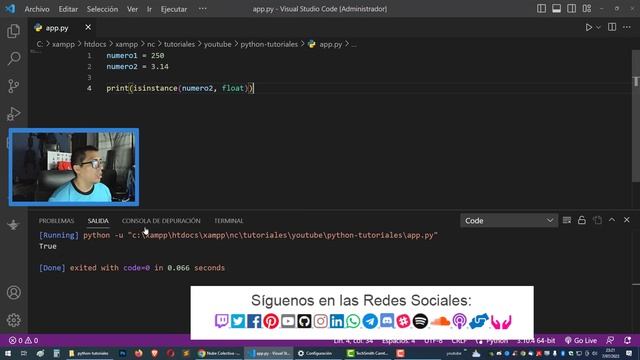This screenshot has height=360, width=640.
Task: Split the editor to the right
Action: tap(612, 27)
